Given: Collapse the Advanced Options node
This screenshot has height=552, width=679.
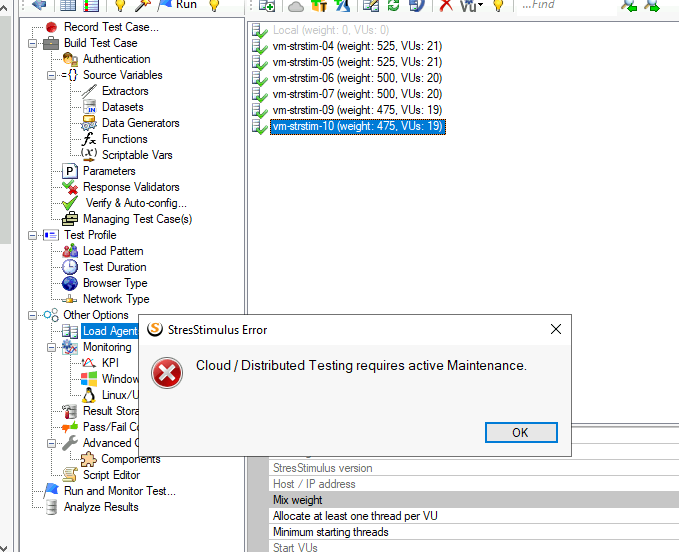Looking at the screenshot, I should click(52, 443).
